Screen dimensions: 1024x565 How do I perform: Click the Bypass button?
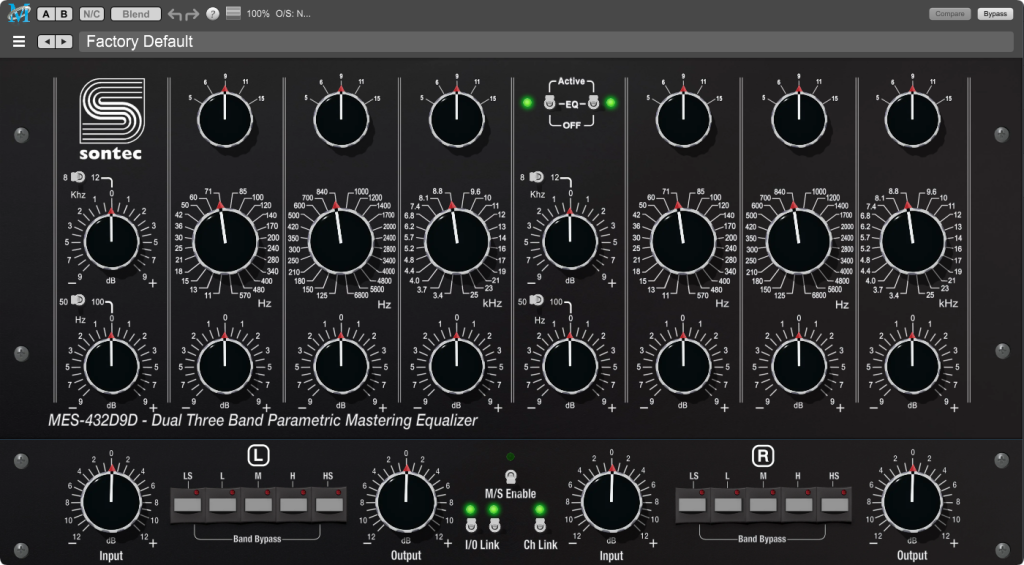995,14
